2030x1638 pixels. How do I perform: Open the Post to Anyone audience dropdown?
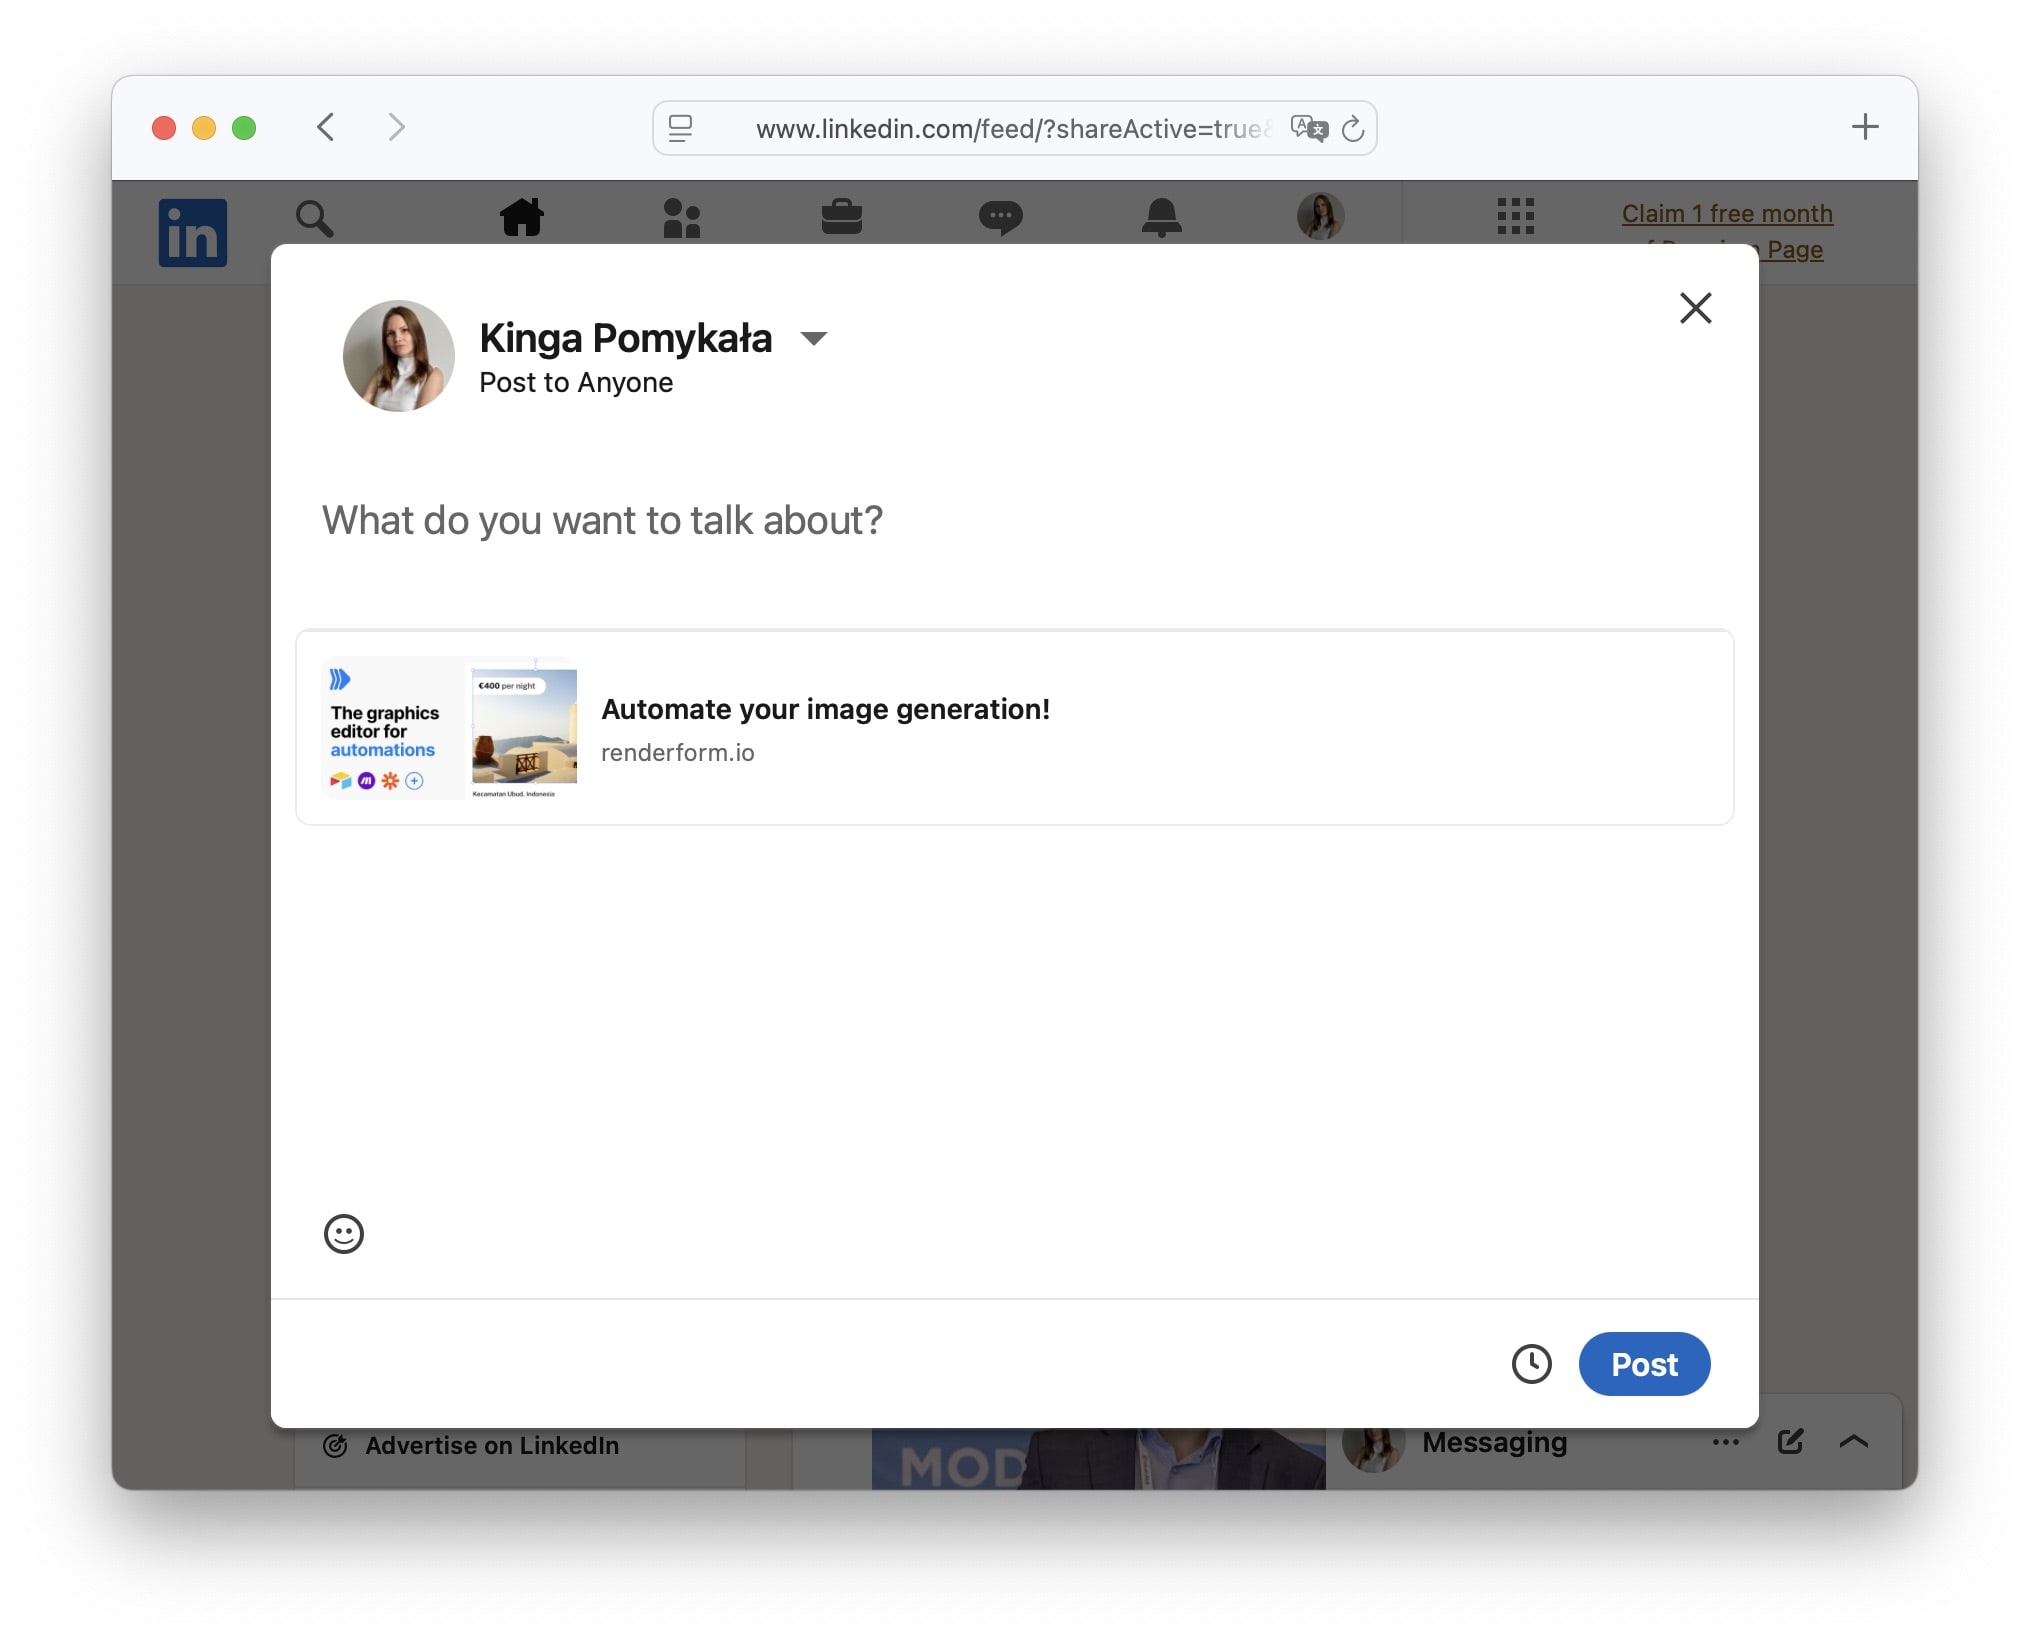(575, 382)
